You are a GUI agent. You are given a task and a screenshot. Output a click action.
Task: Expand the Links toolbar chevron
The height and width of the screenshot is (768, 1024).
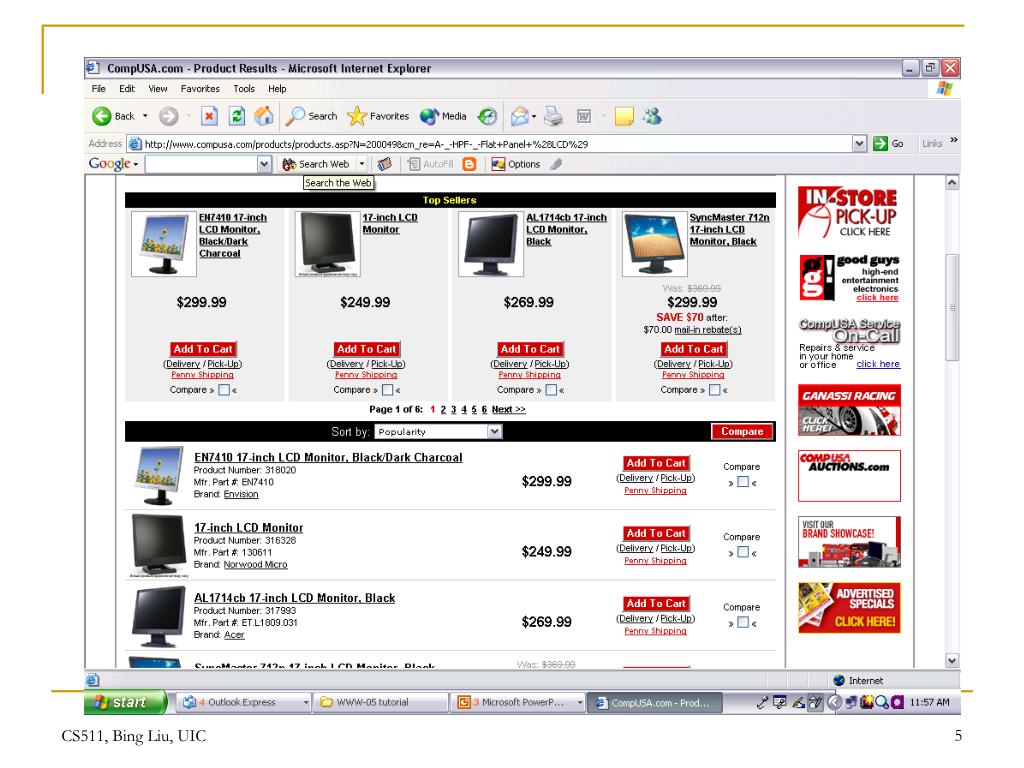[x=953, y=140]
